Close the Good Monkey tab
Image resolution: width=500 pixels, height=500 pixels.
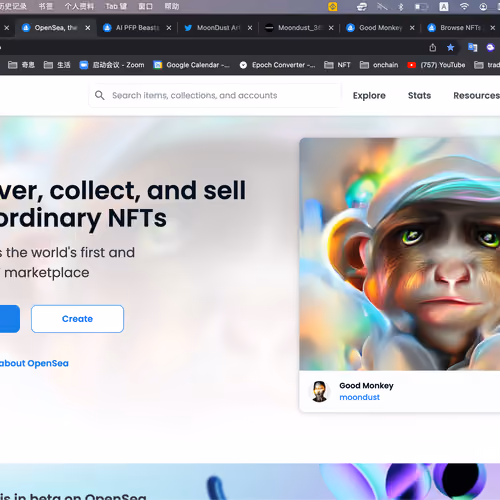tap(412, 28)
